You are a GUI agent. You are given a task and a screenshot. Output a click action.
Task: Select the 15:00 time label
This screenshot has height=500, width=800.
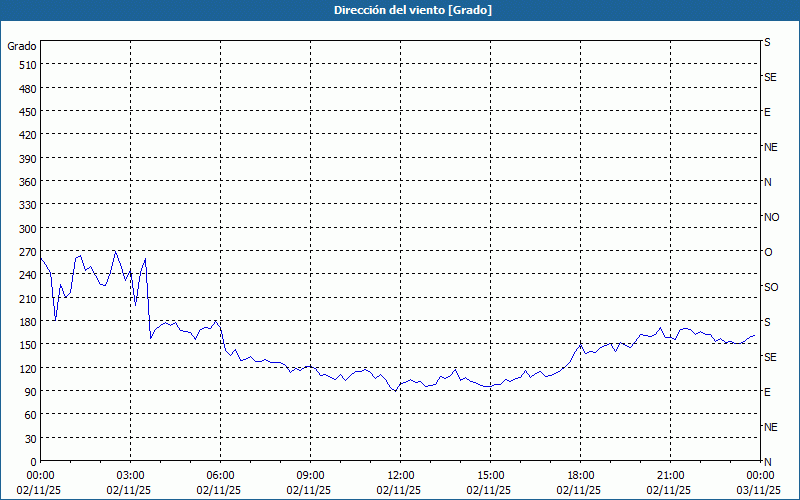point(490,475)
